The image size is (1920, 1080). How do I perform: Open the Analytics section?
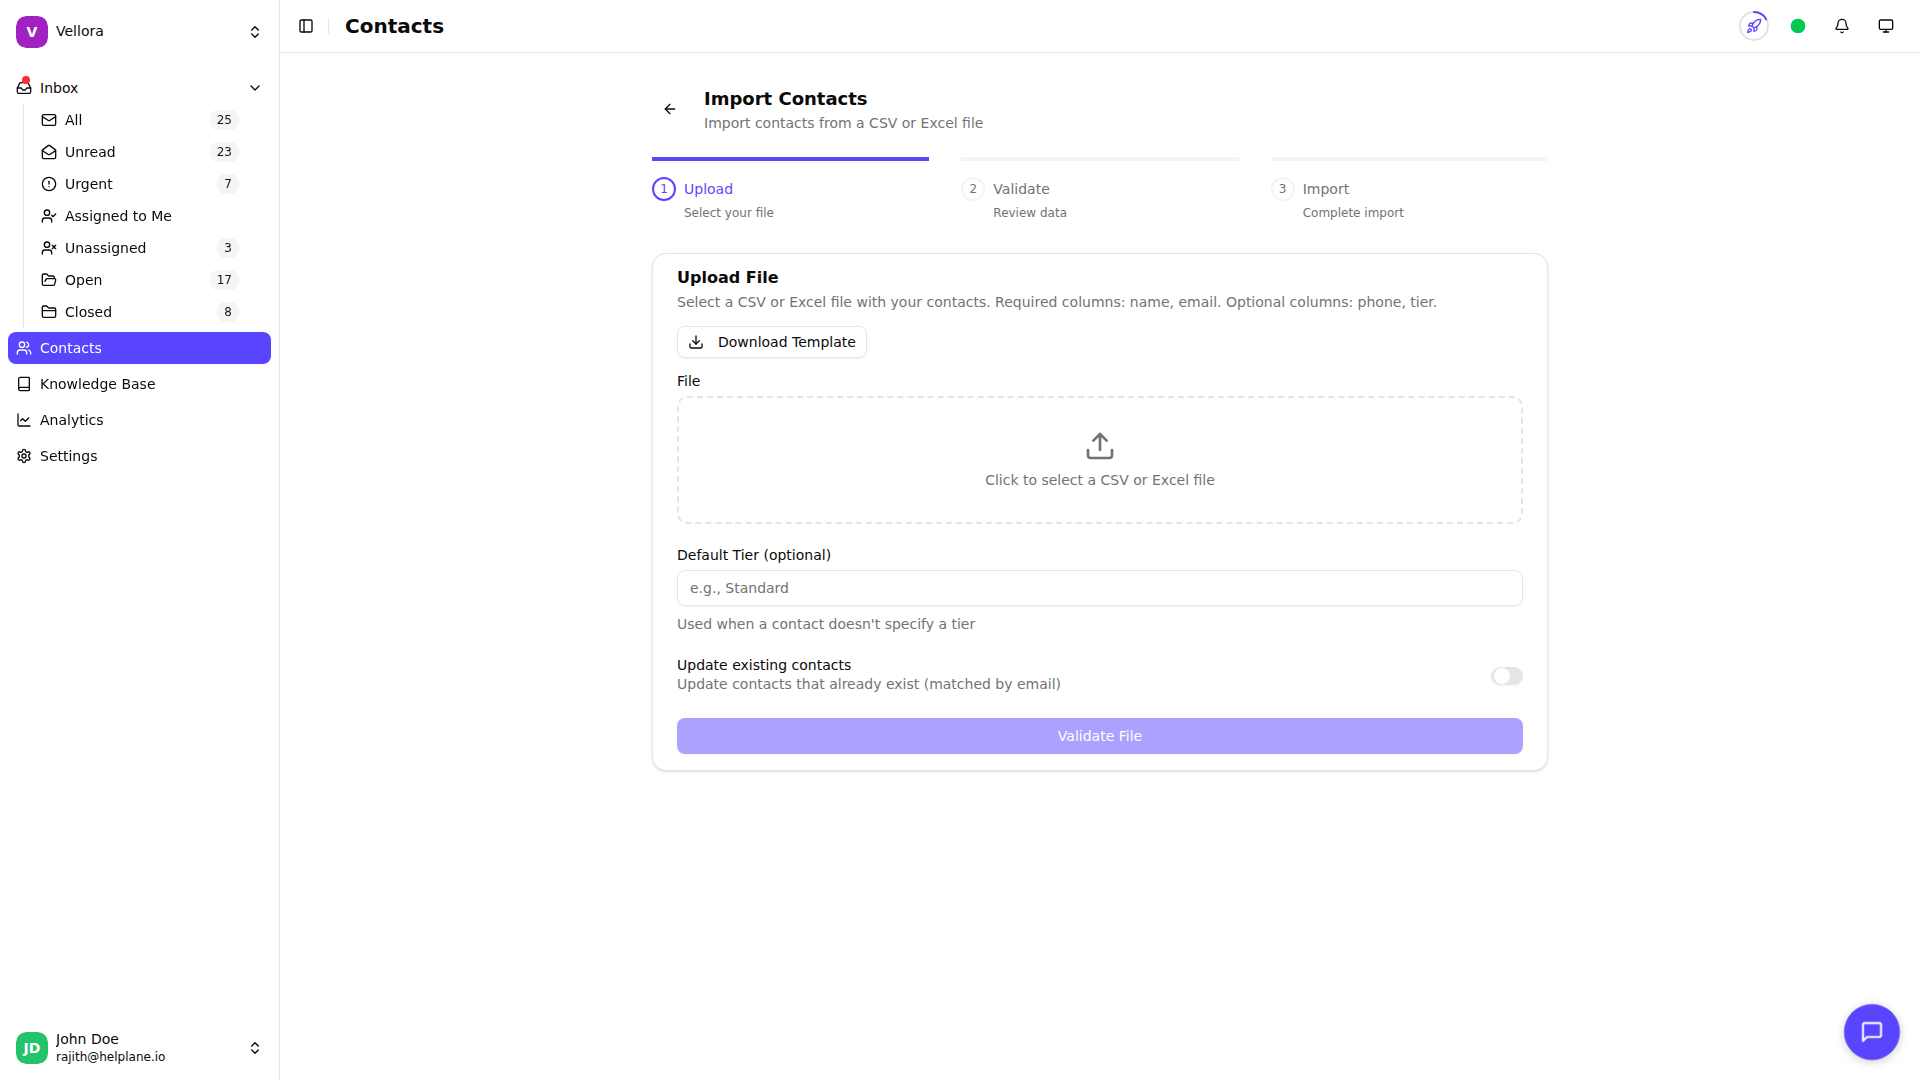point(139,420)
